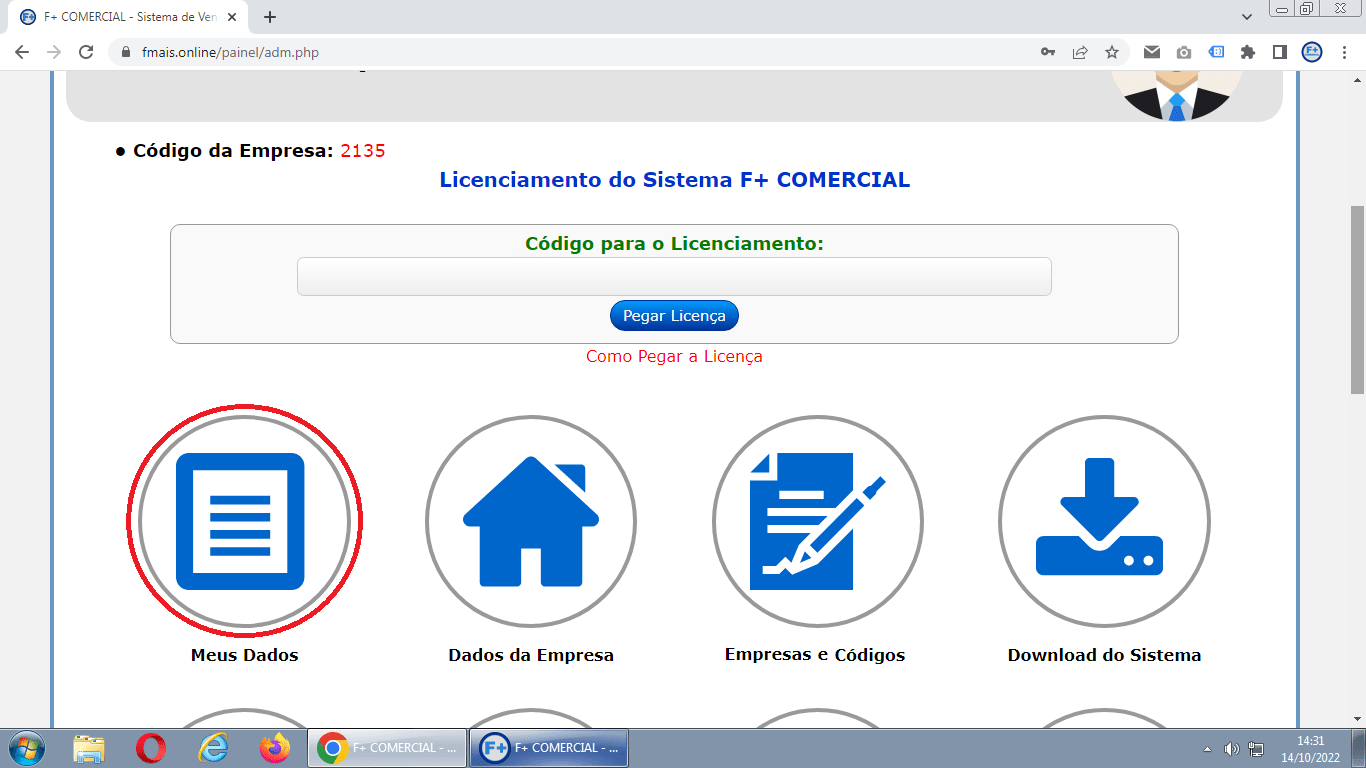Launch Internet Explorer from the taskbar

point(213,748)
